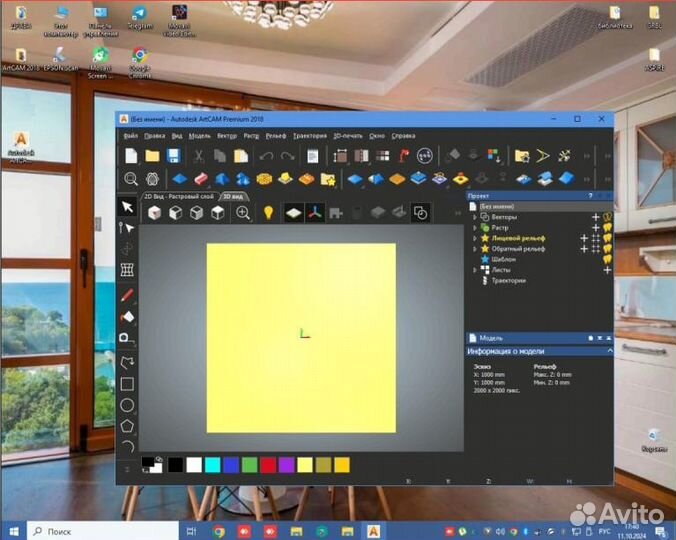
Task: Toggle visibility bulb for Шаблон row
Action: tap(607, 259)
